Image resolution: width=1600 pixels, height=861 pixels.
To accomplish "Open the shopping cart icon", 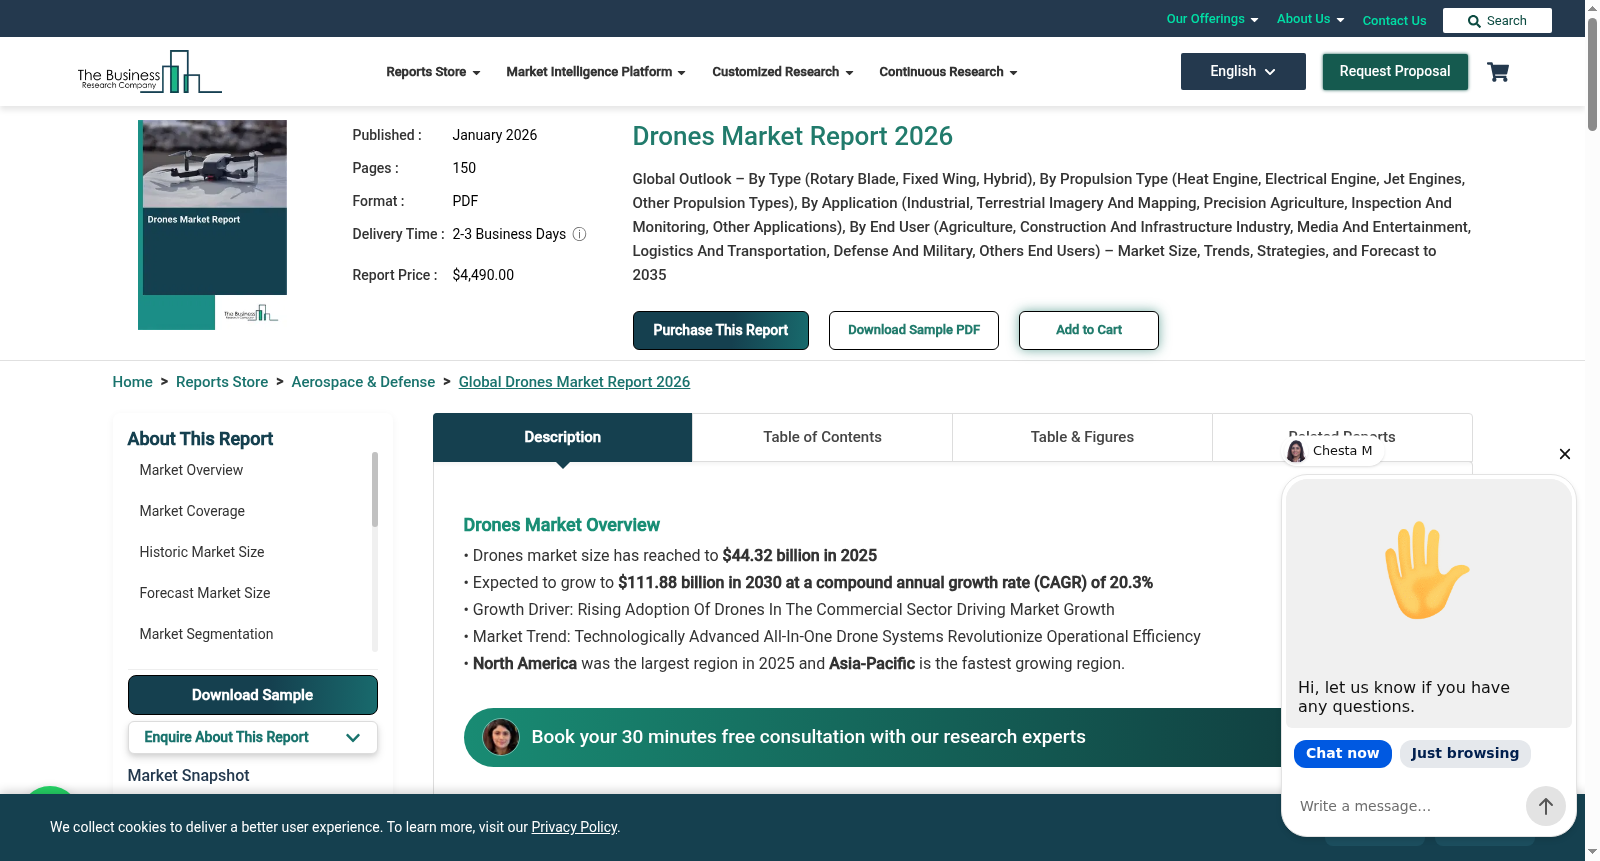I will (1498, 72).
